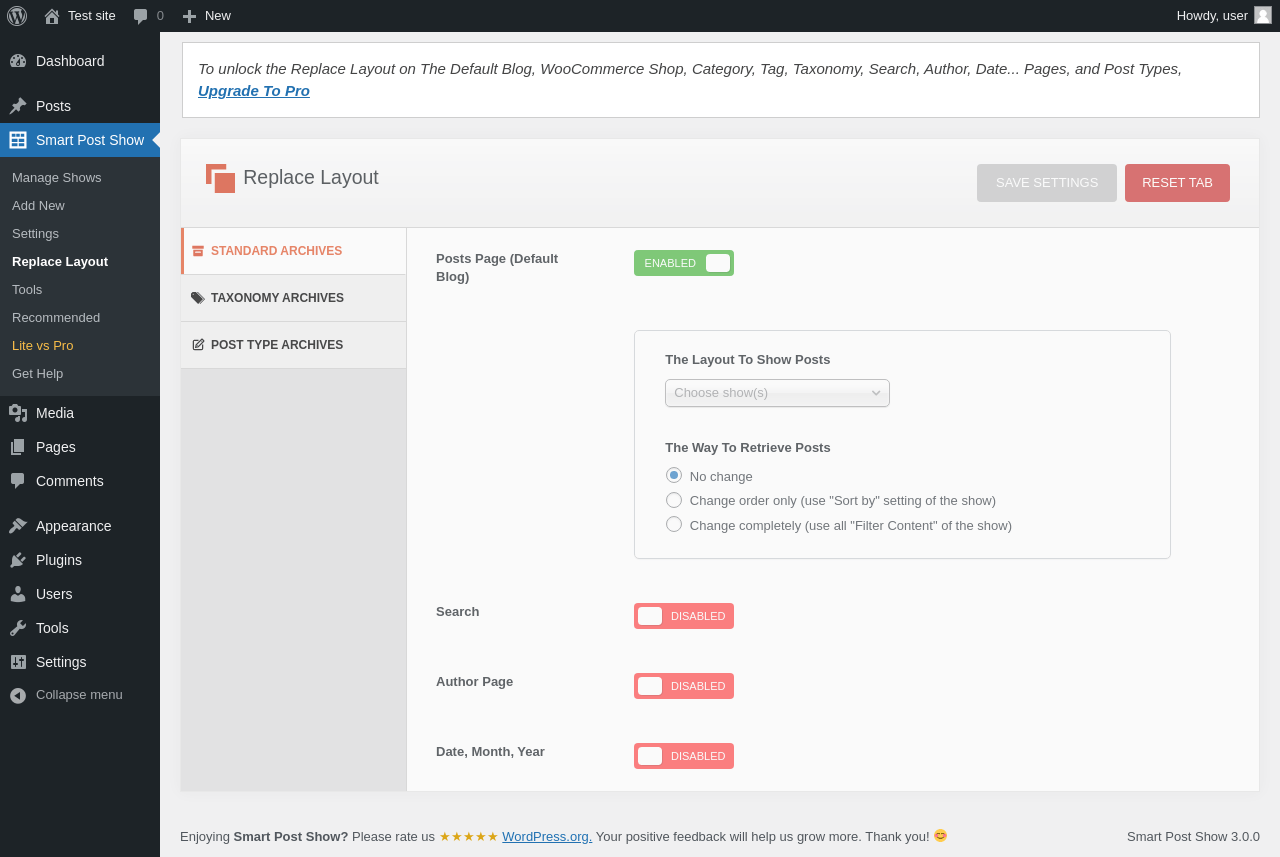Enable the Date, Month, Year toggle

[x=684, y=756]
